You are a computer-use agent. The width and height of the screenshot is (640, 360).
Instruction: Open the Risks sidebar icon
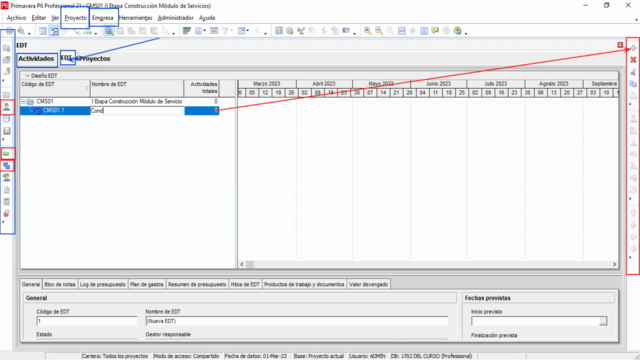pos(7,213)
